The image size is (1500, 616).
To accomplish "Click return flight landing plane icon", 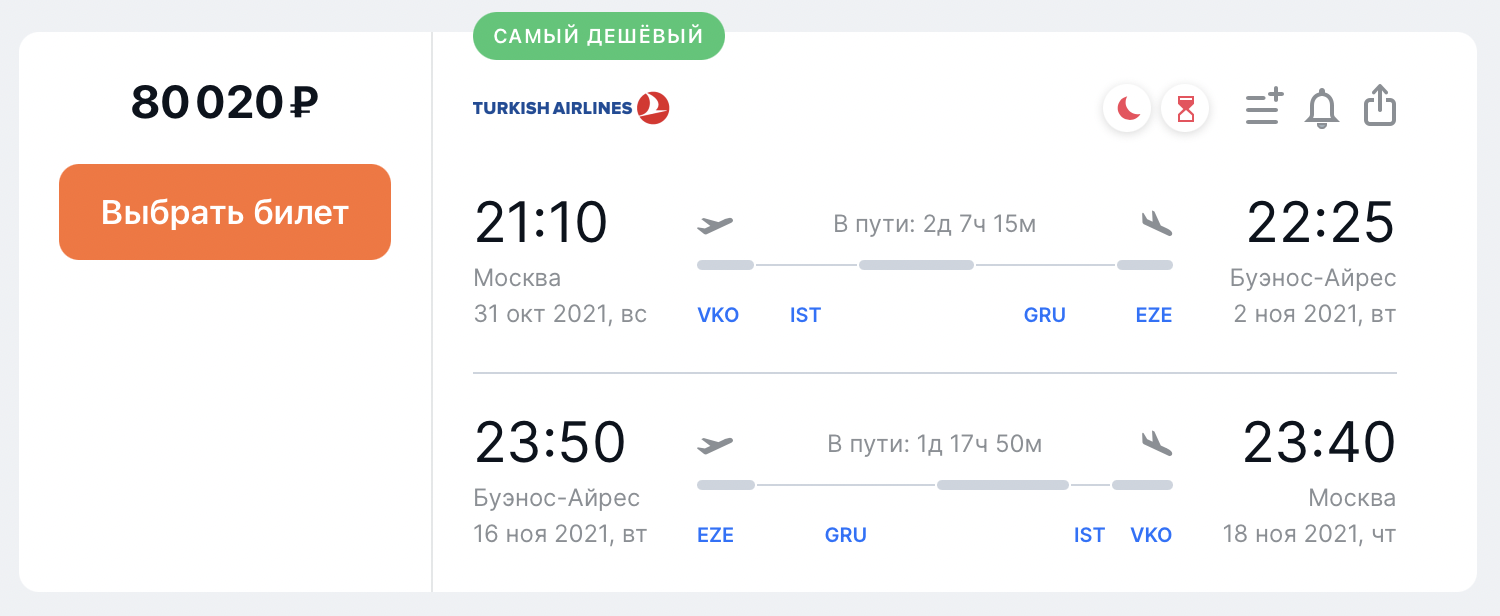I will [x=1155, y=443].
